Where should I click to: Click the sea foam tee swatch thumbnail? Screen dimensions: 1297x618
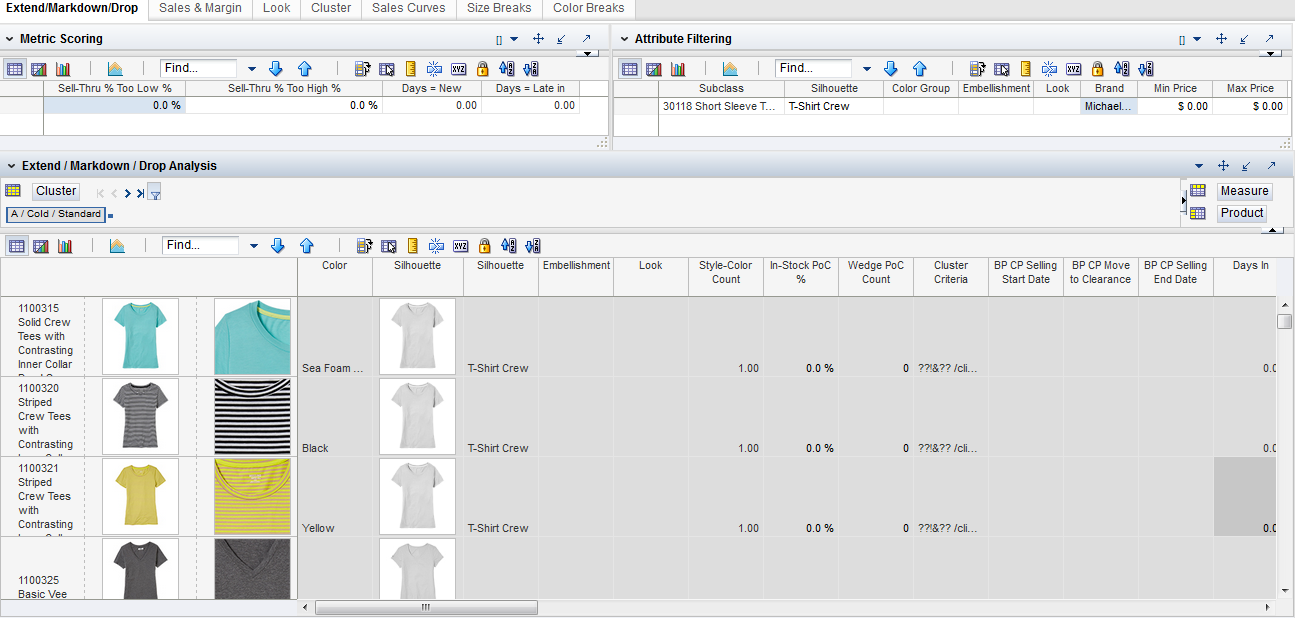pos(252,336)
